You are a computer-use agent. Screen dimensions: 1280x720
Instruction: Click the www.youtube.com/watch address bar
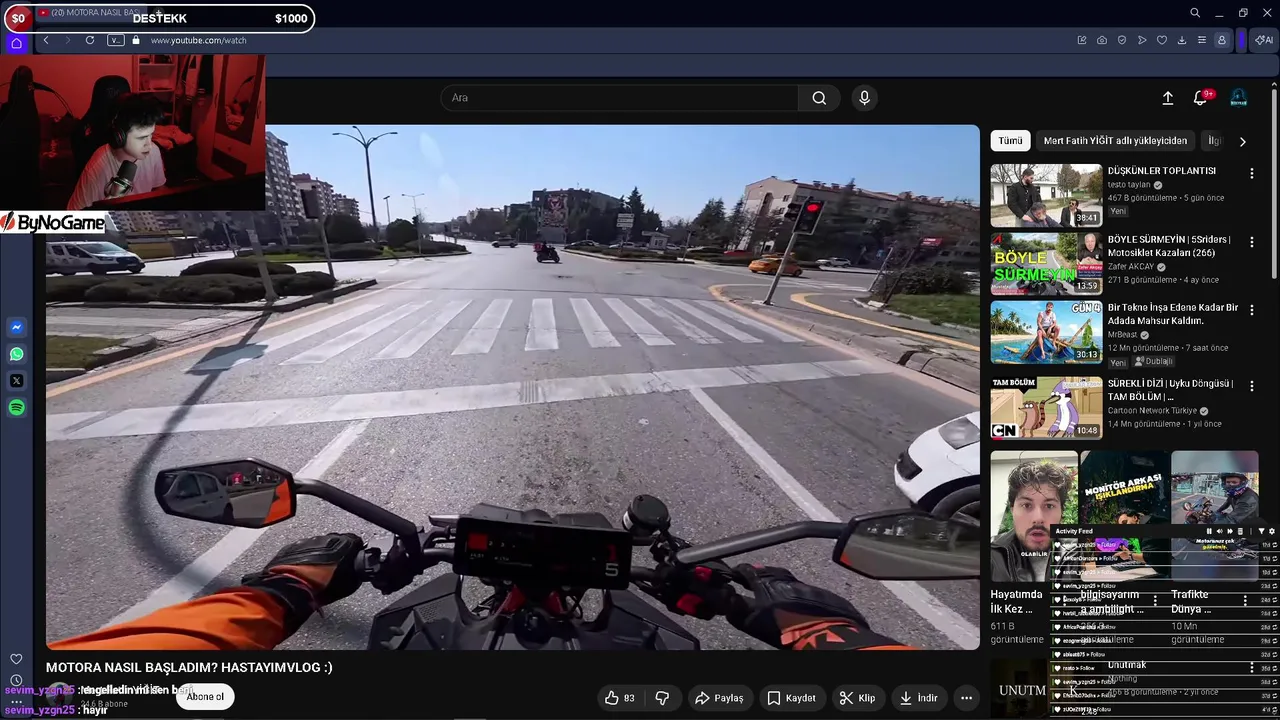pyautogui.click(x=198, y=40)
